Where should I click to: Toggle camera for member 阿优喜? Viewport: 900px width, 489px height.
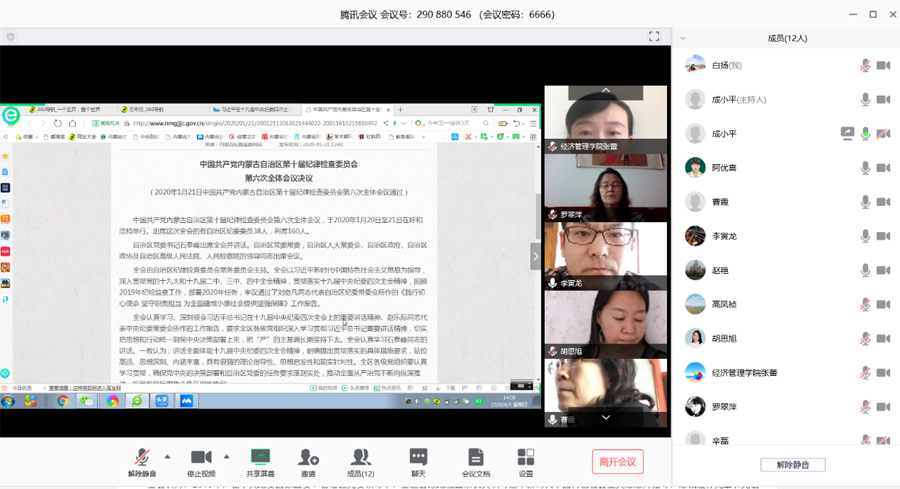(x=883, y=168)
